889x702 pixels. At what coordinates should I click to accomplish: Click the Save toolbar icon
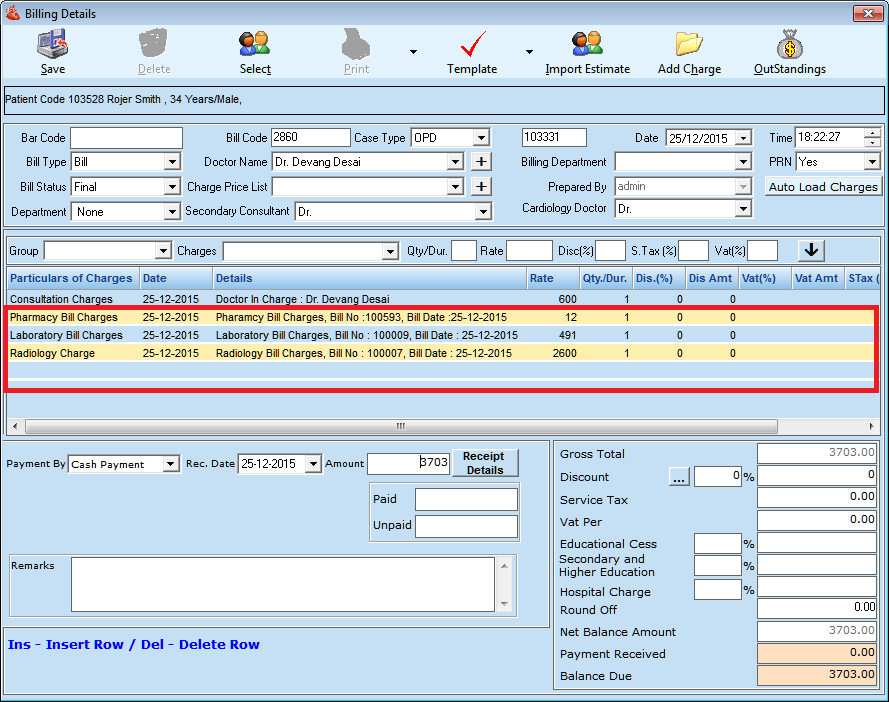tap(52, 45)
